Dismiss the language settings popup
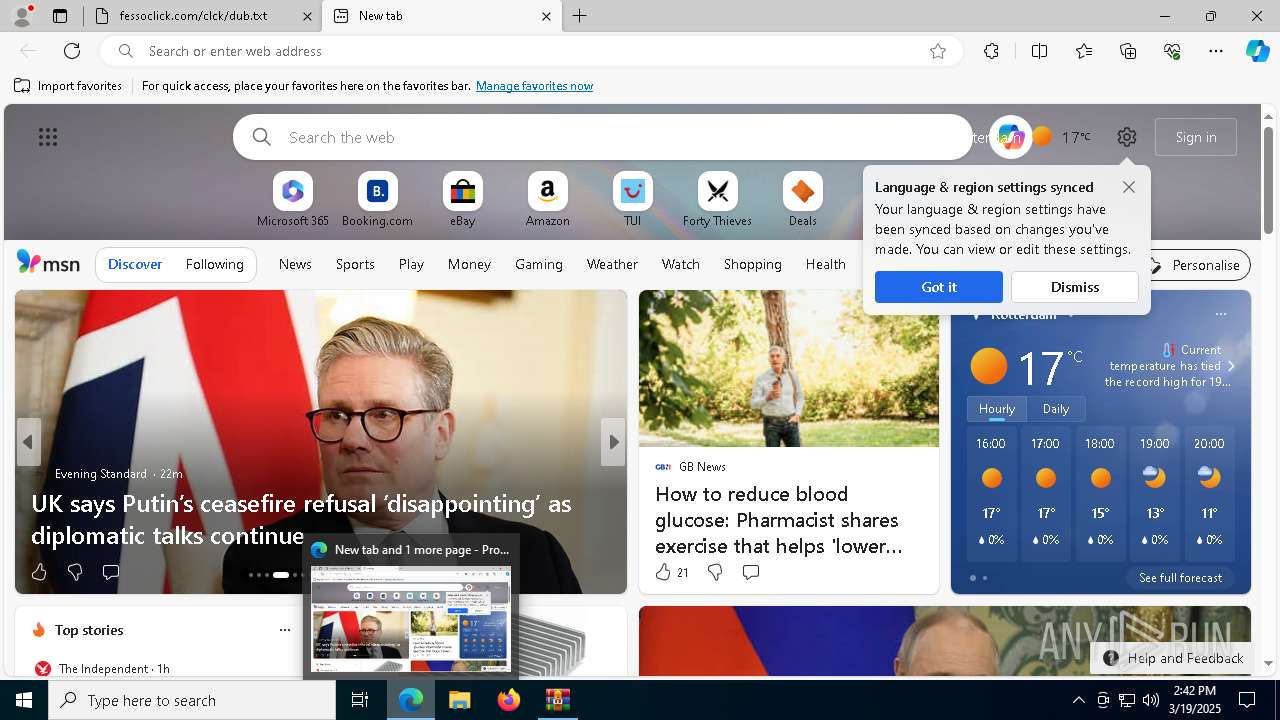Image resolution: width=1280 pixels, height=720 pixels. [1075, 287]
